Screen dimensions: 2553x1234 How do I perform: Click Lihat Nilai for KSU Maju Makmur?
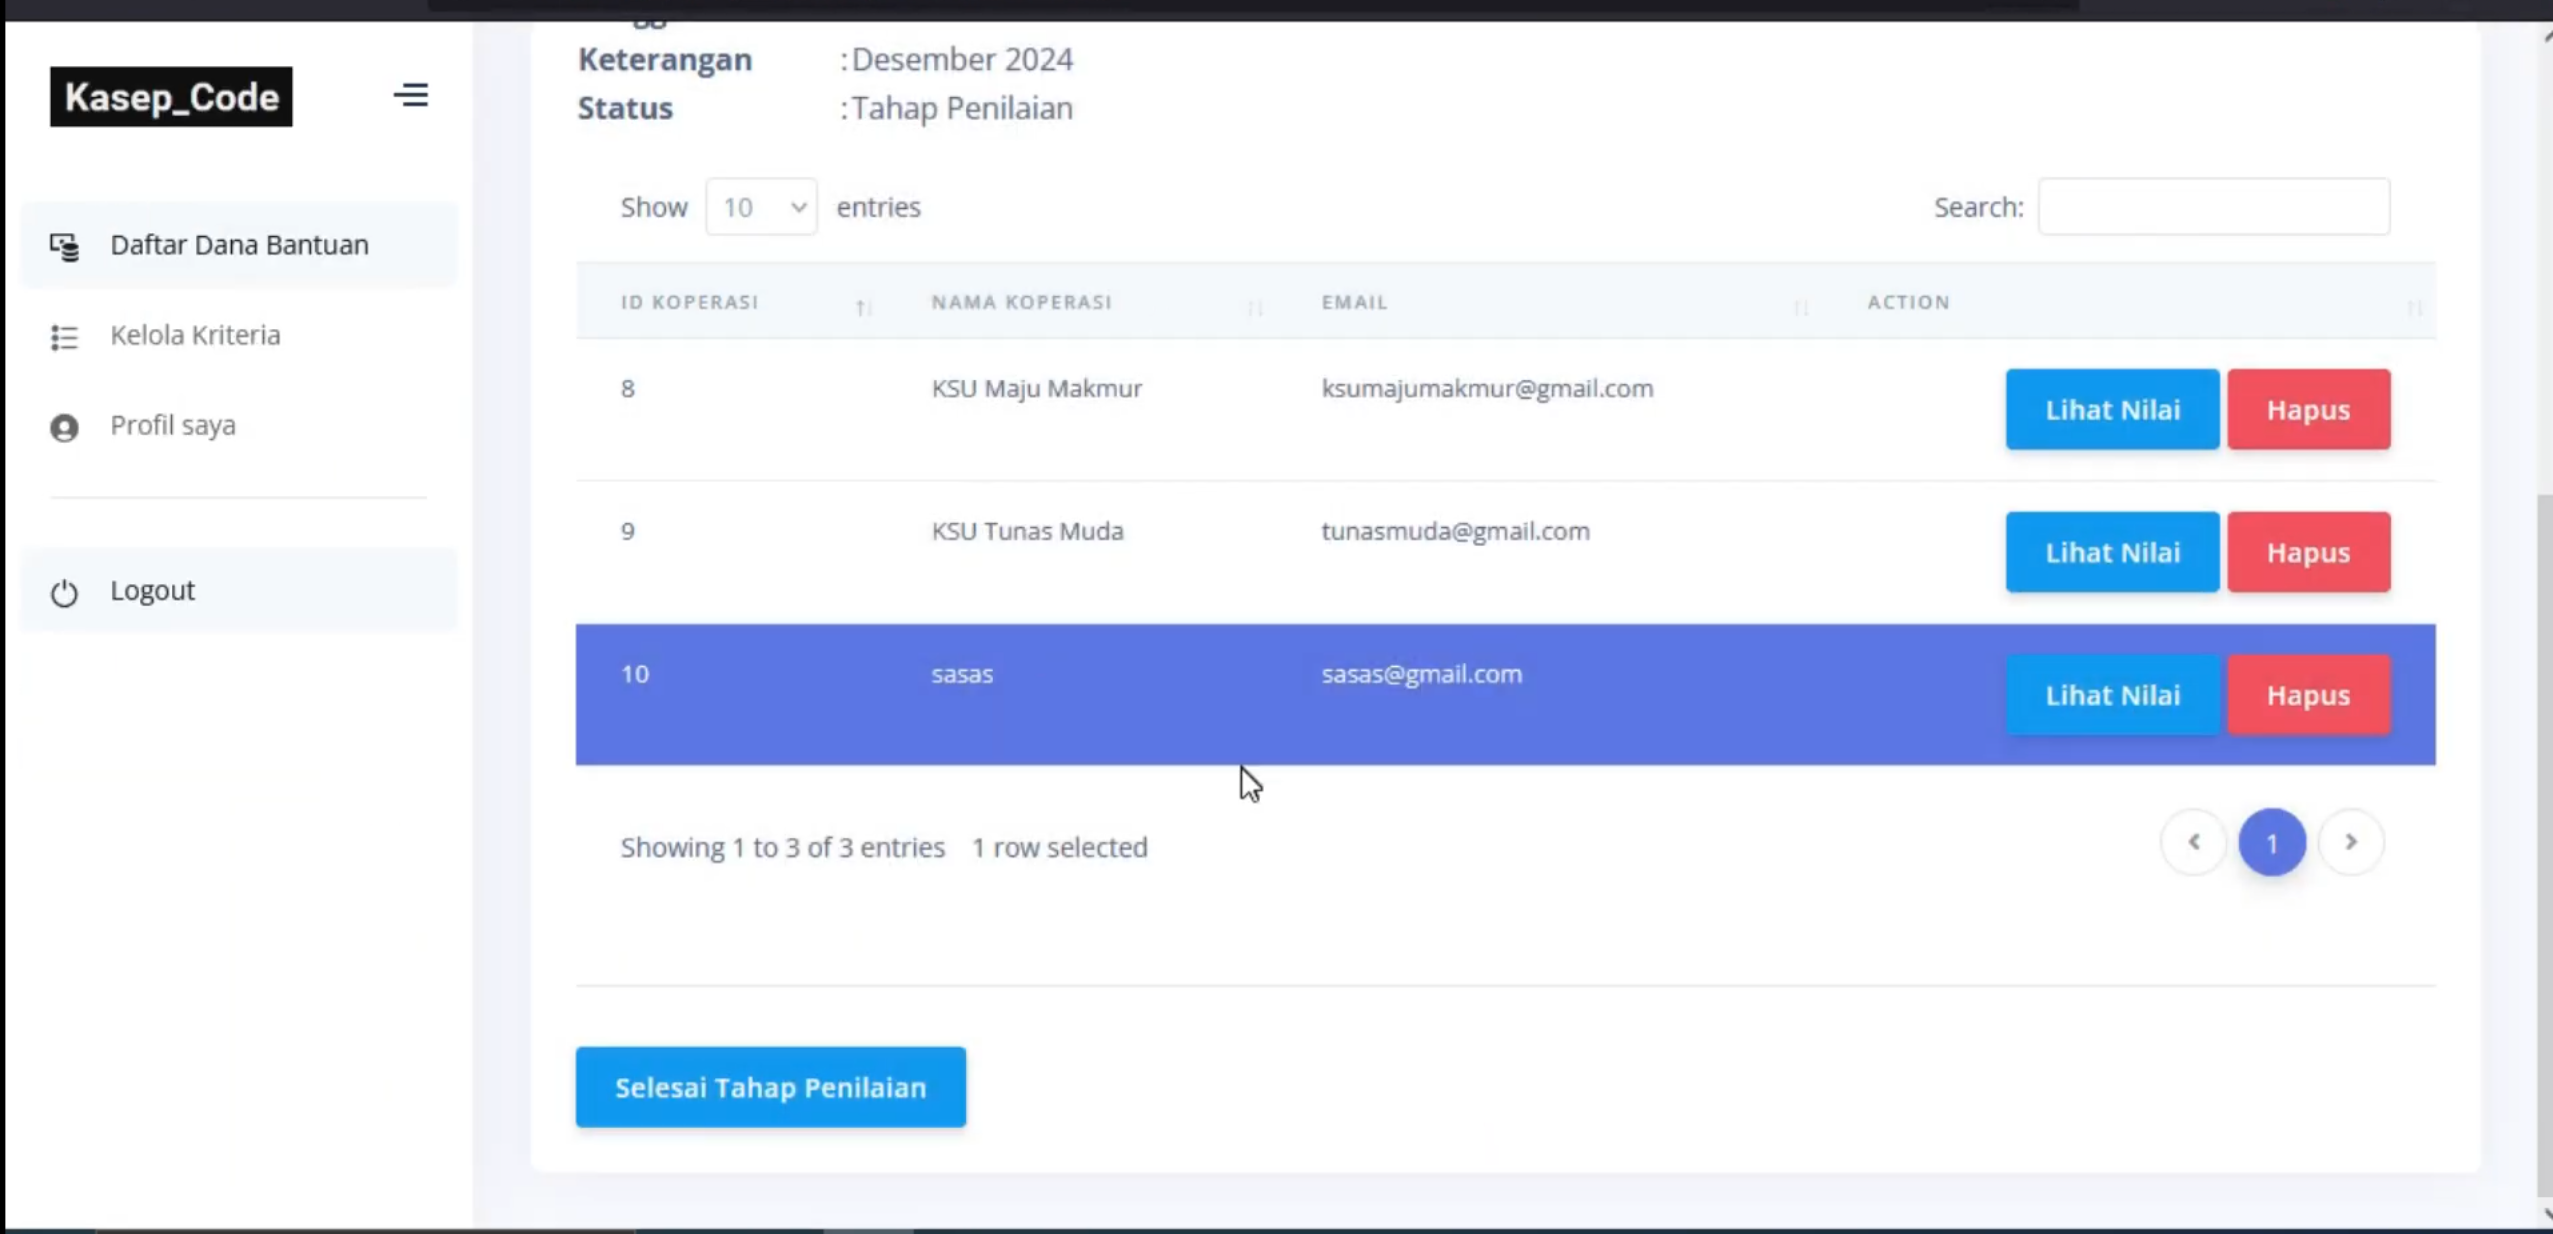[2112, 409]
